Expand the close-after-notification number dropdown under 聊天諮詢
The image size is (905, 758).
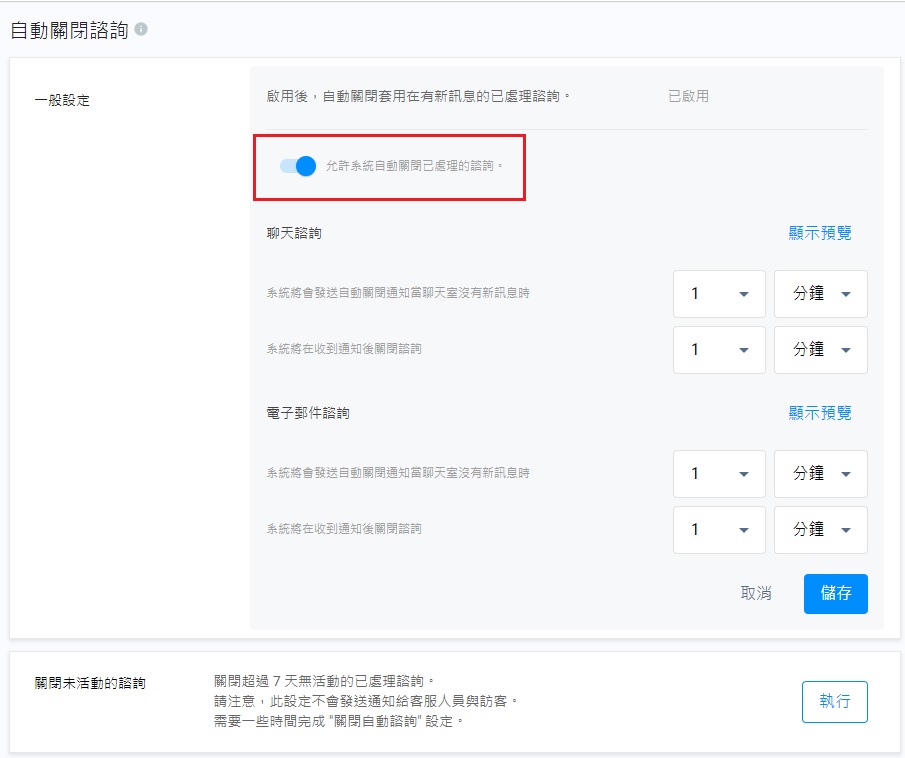click(x=718, y=350)
